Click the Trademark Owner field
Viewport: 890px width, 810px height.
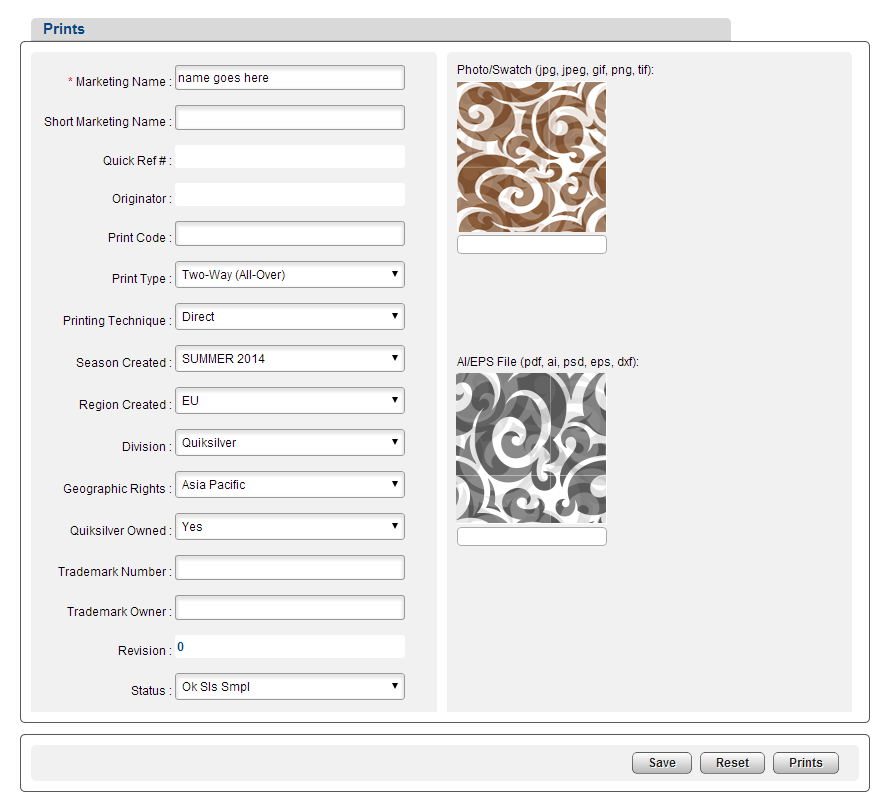coord(289,607)
